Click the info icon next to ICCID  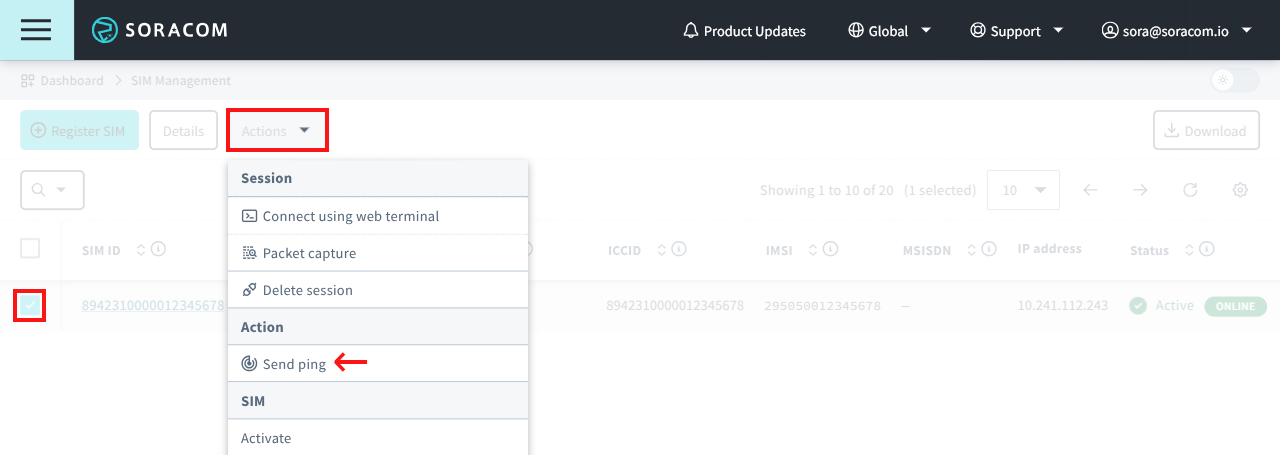click(x=679, y=249)
